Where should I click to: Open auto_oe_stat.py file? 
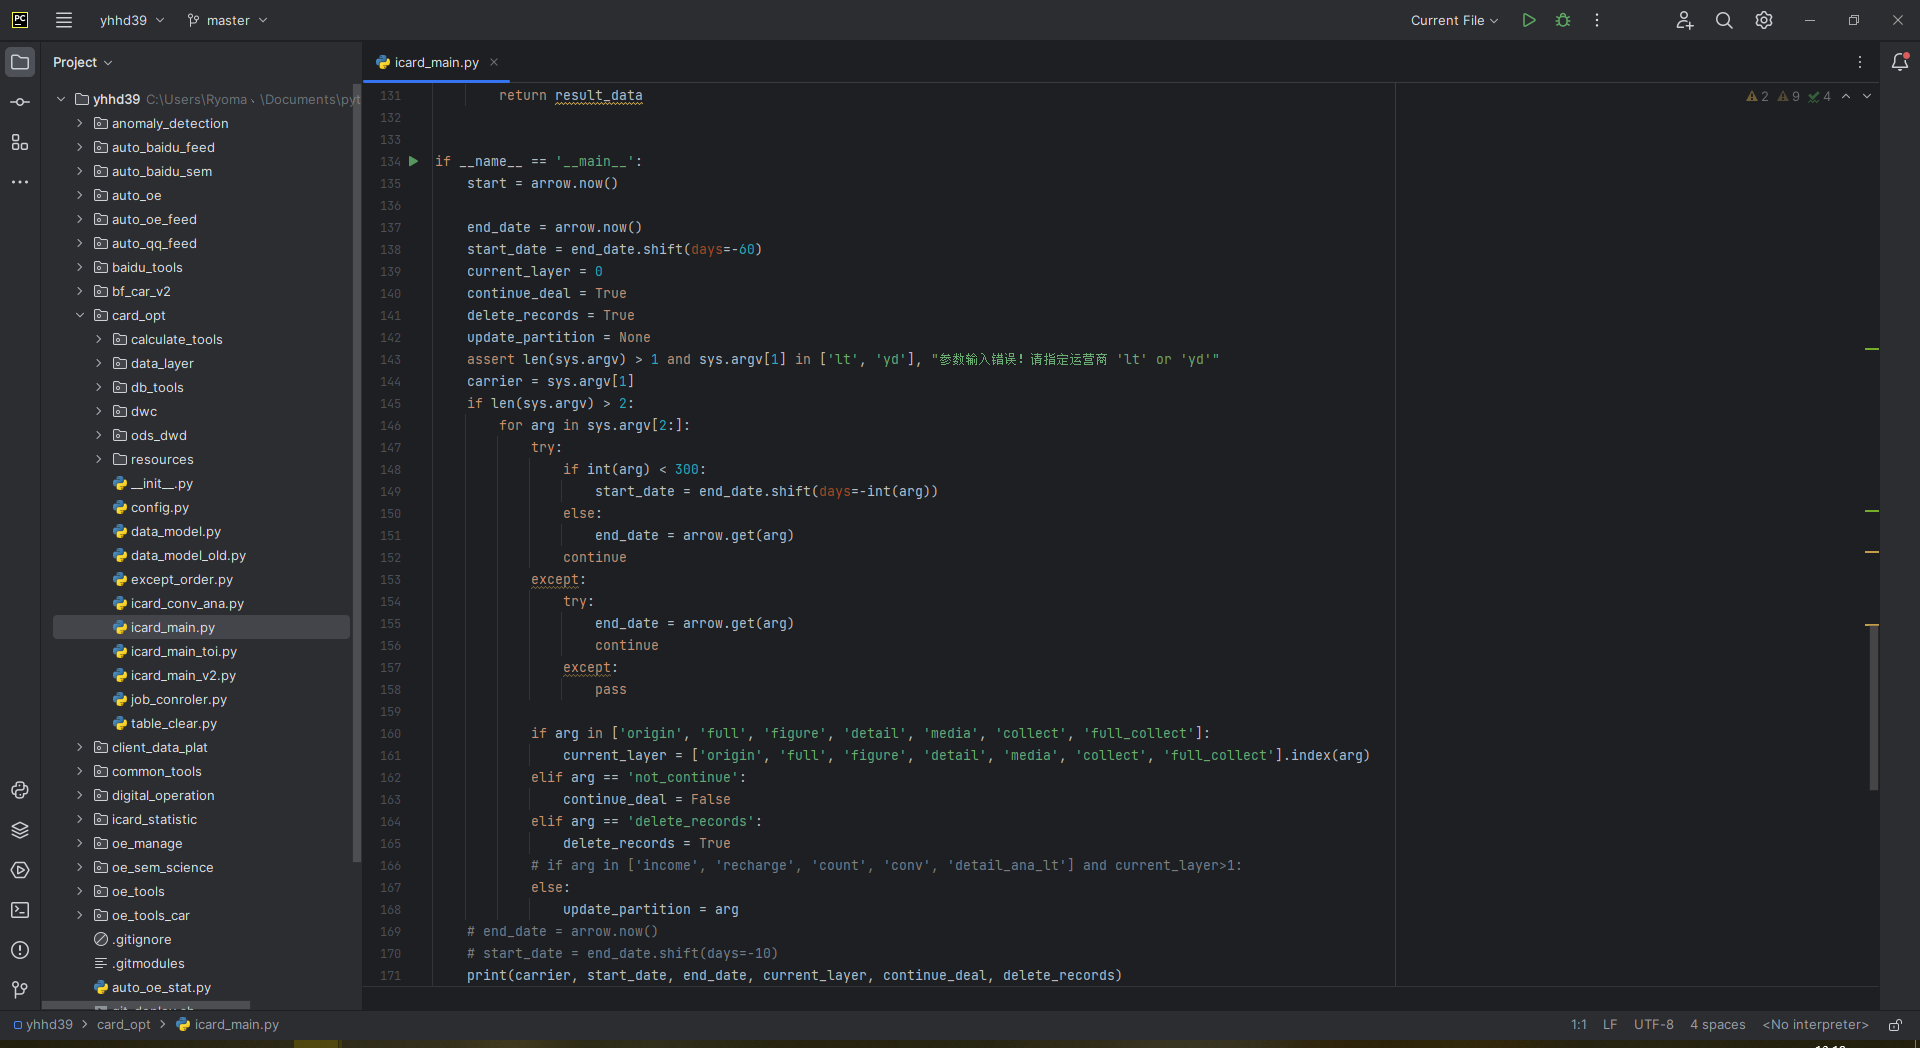point(161,987)
